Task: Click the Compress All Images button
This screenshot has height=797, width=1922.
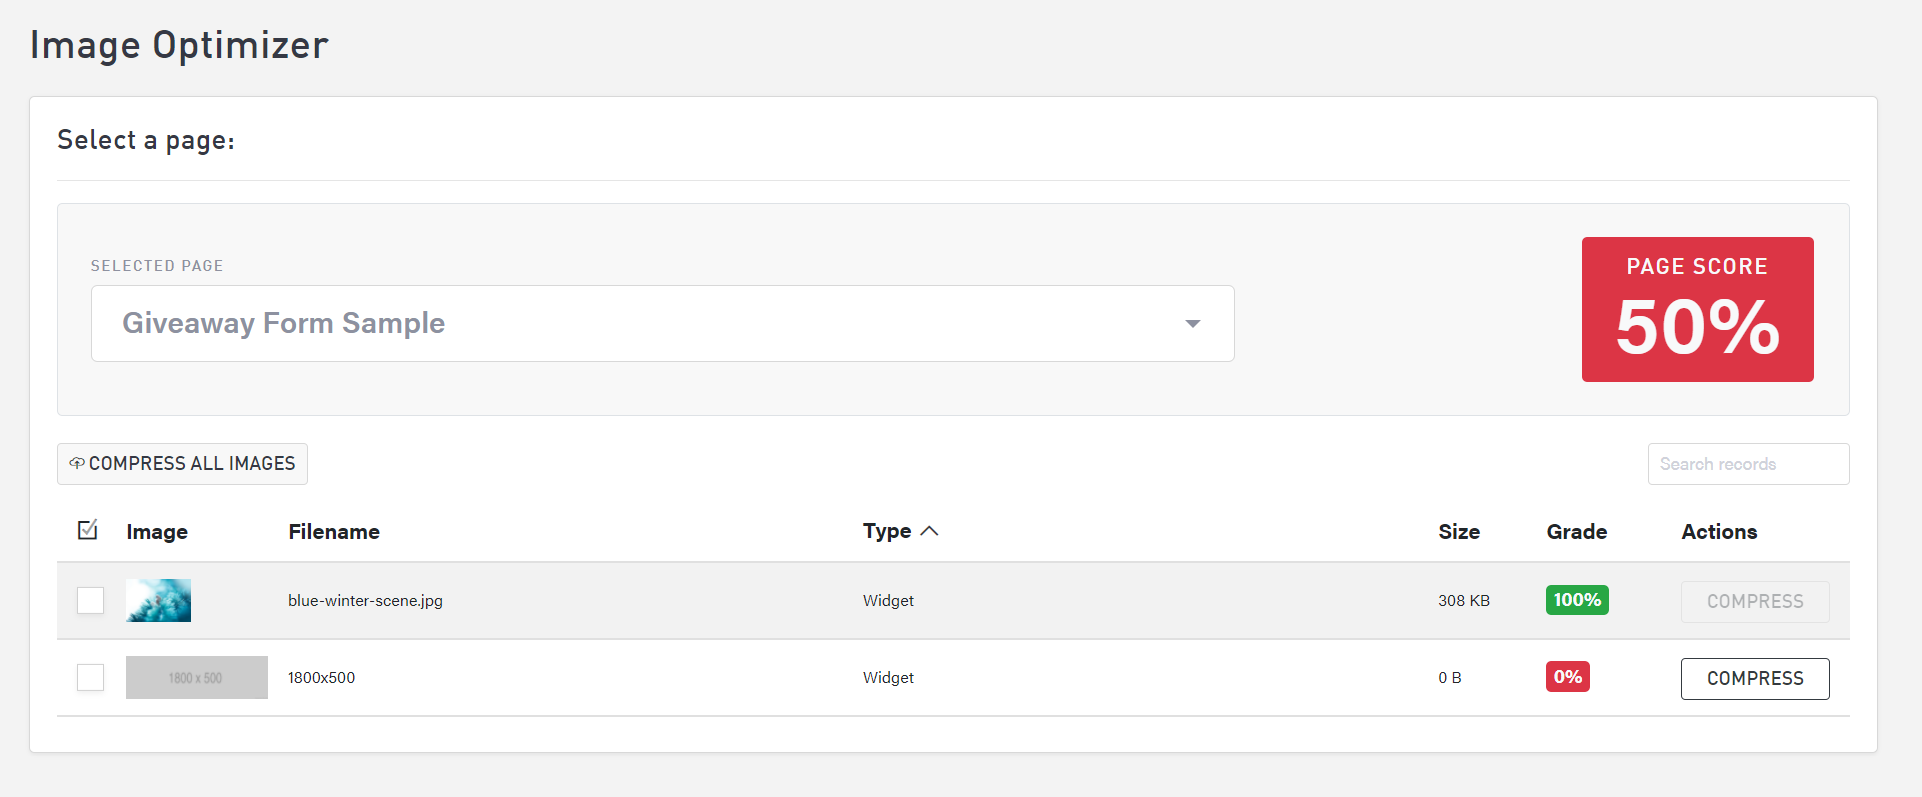Action: click(x=182, y=464)
